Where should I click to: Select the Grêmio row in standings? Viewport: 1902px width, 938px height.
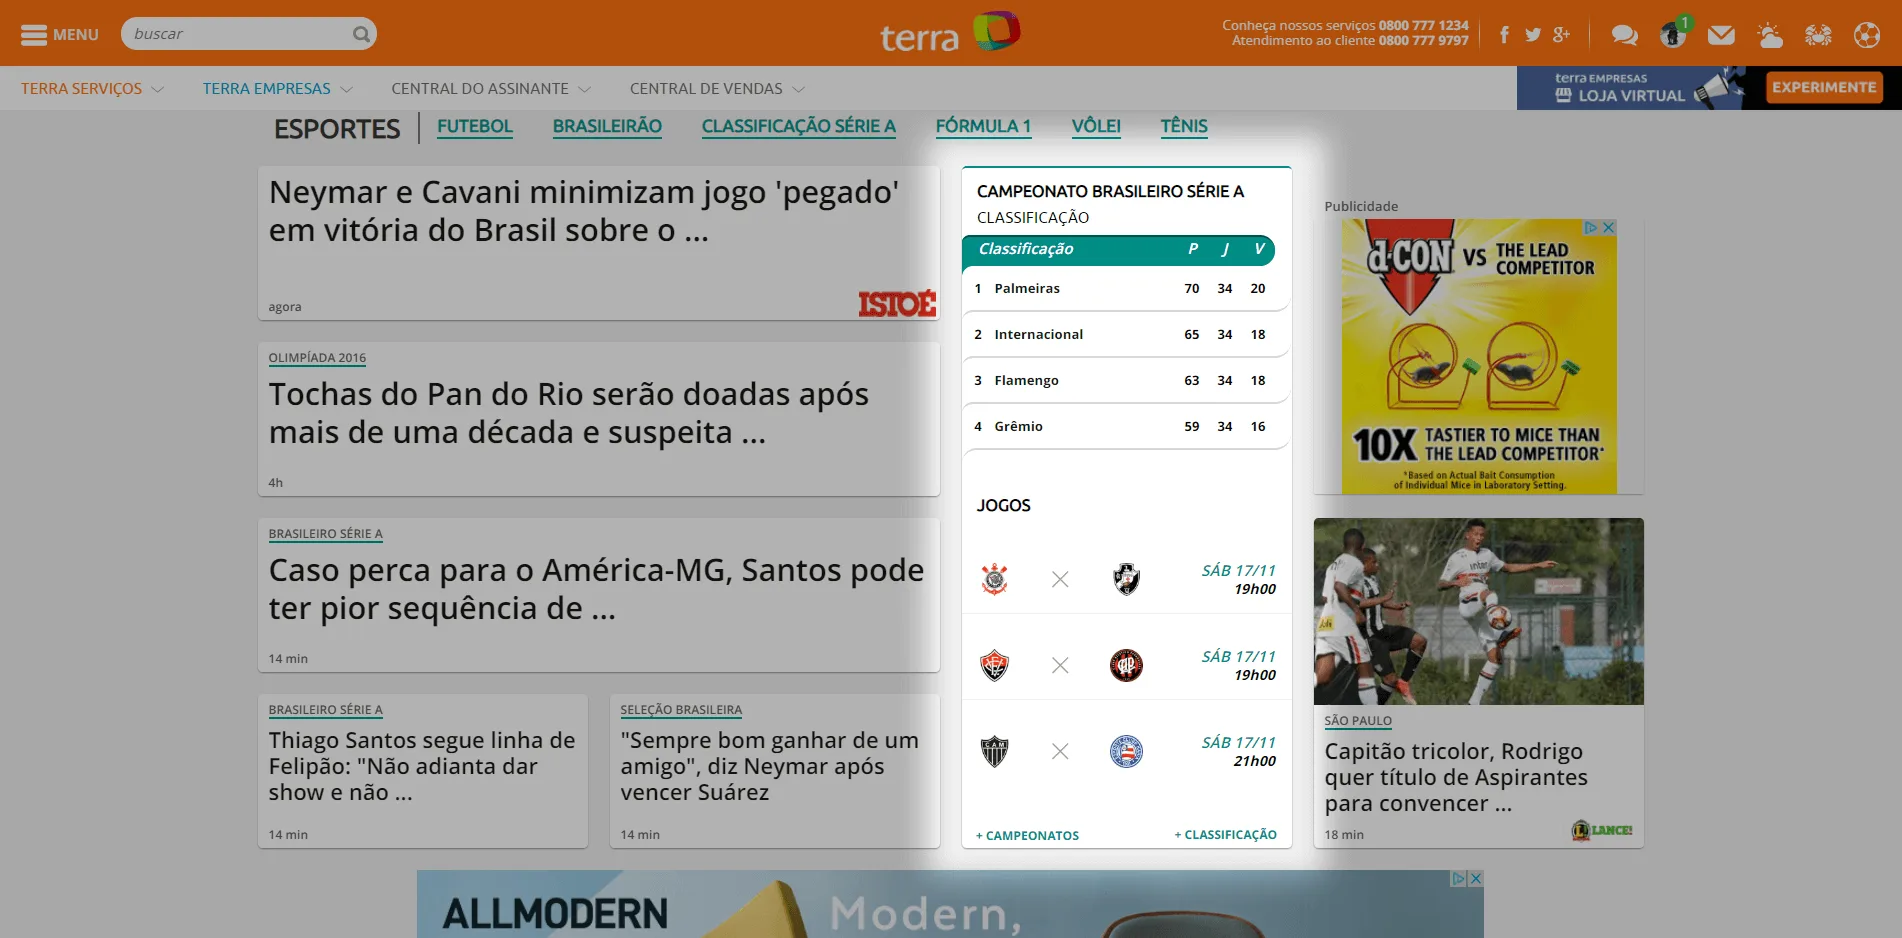click(x=1125, y=426)
